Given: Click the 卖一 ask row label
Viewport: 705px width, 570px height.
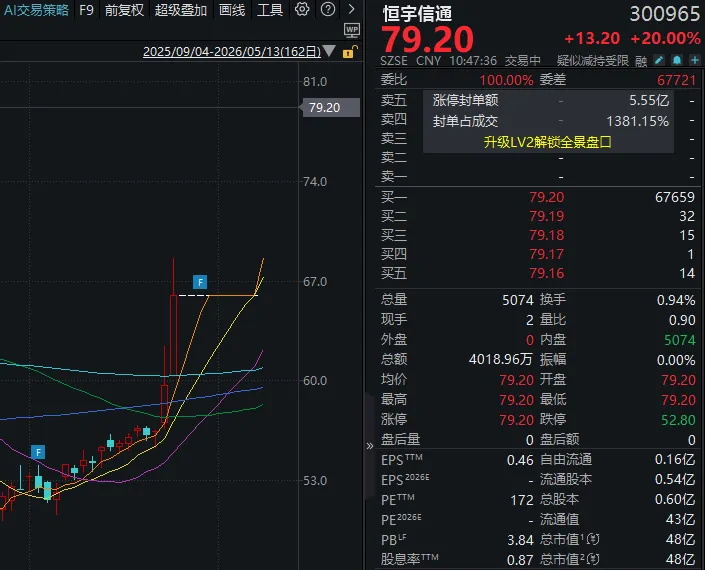Looking at the screenshot, I should coord(394,177).
